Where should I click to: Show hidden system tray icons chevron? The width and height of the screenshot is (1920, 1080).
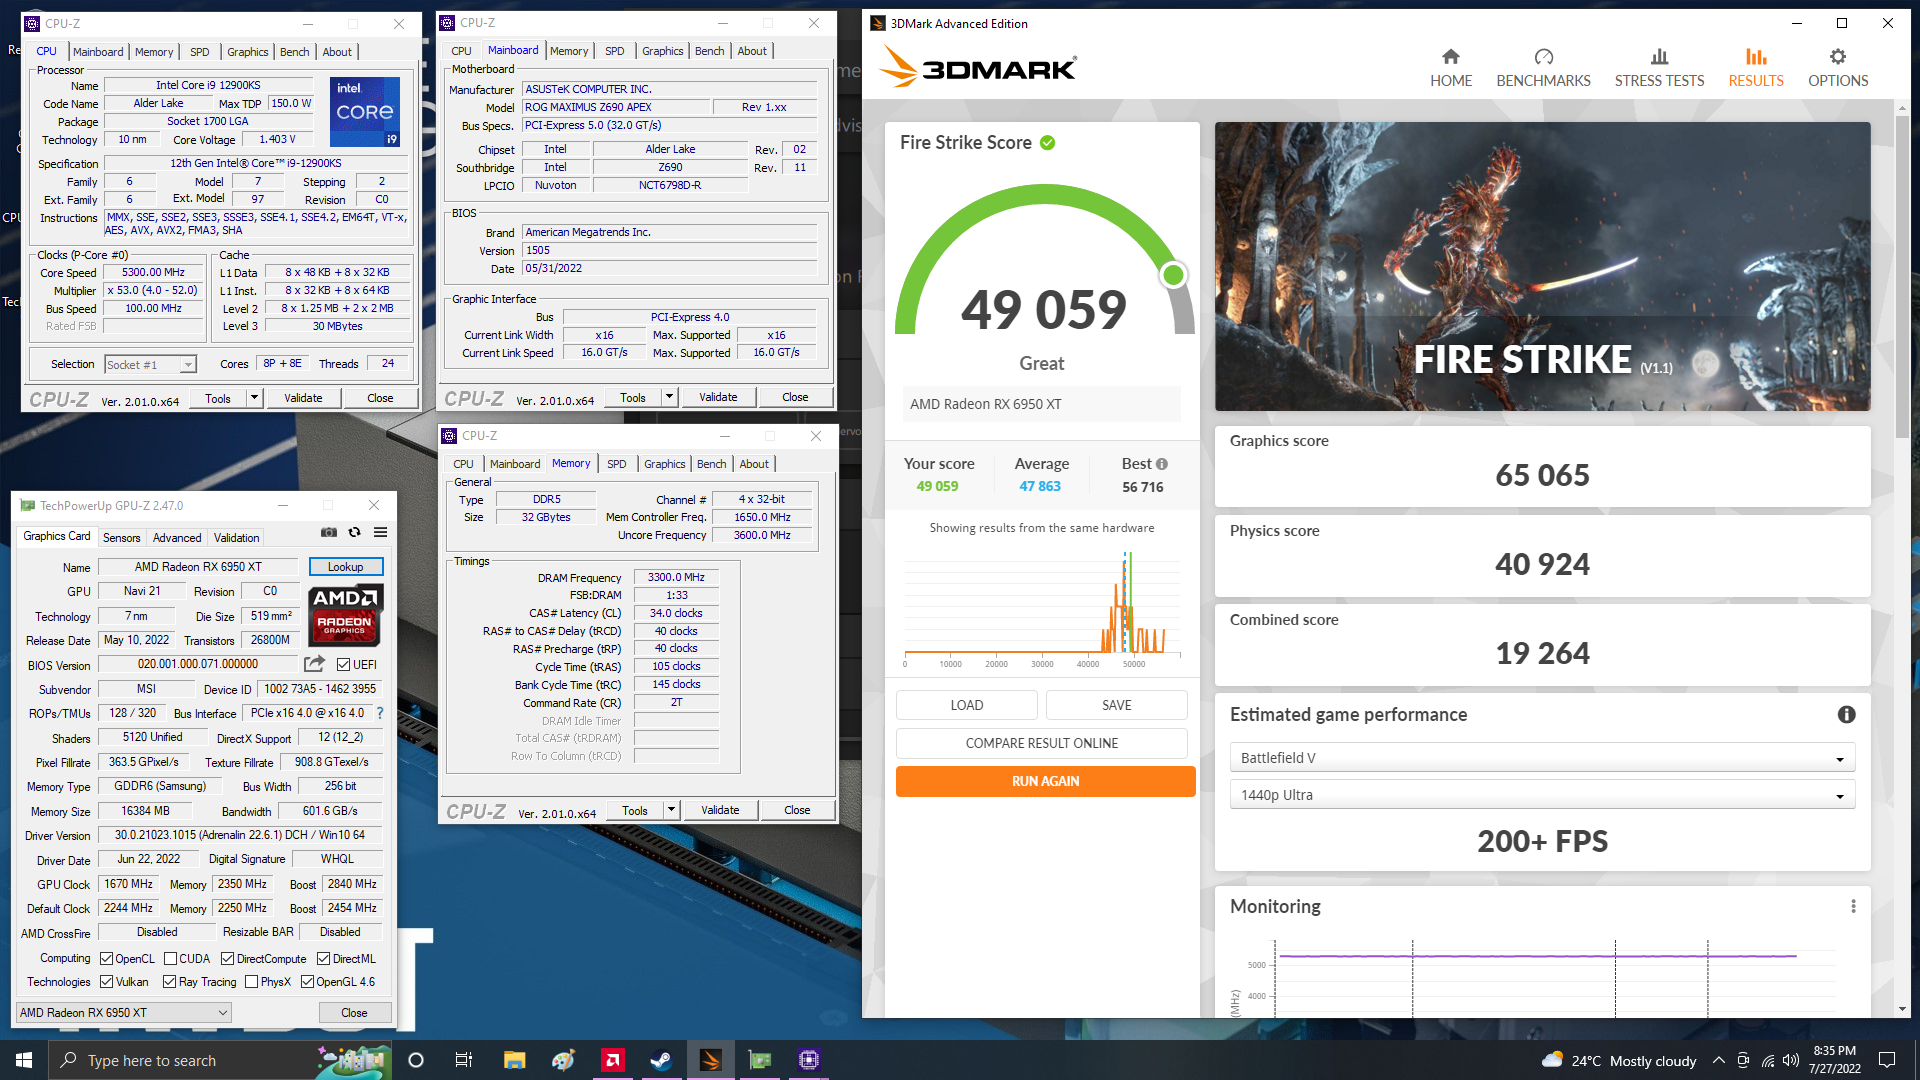point(1718,1060)
